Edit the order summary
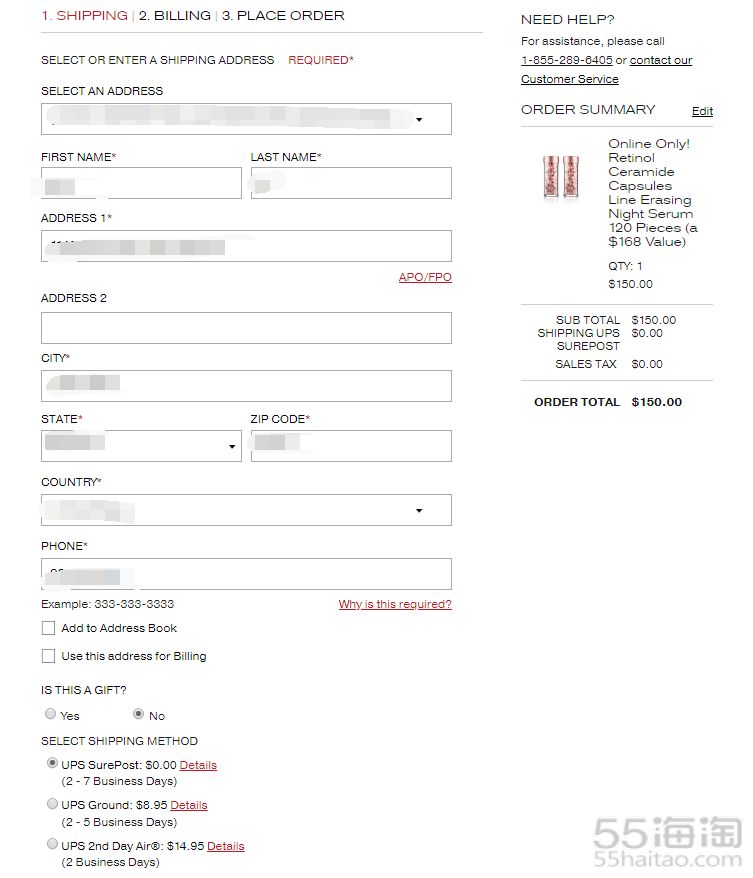The height and width of the screenshot is (878, 753). click(x=702, y=111)
